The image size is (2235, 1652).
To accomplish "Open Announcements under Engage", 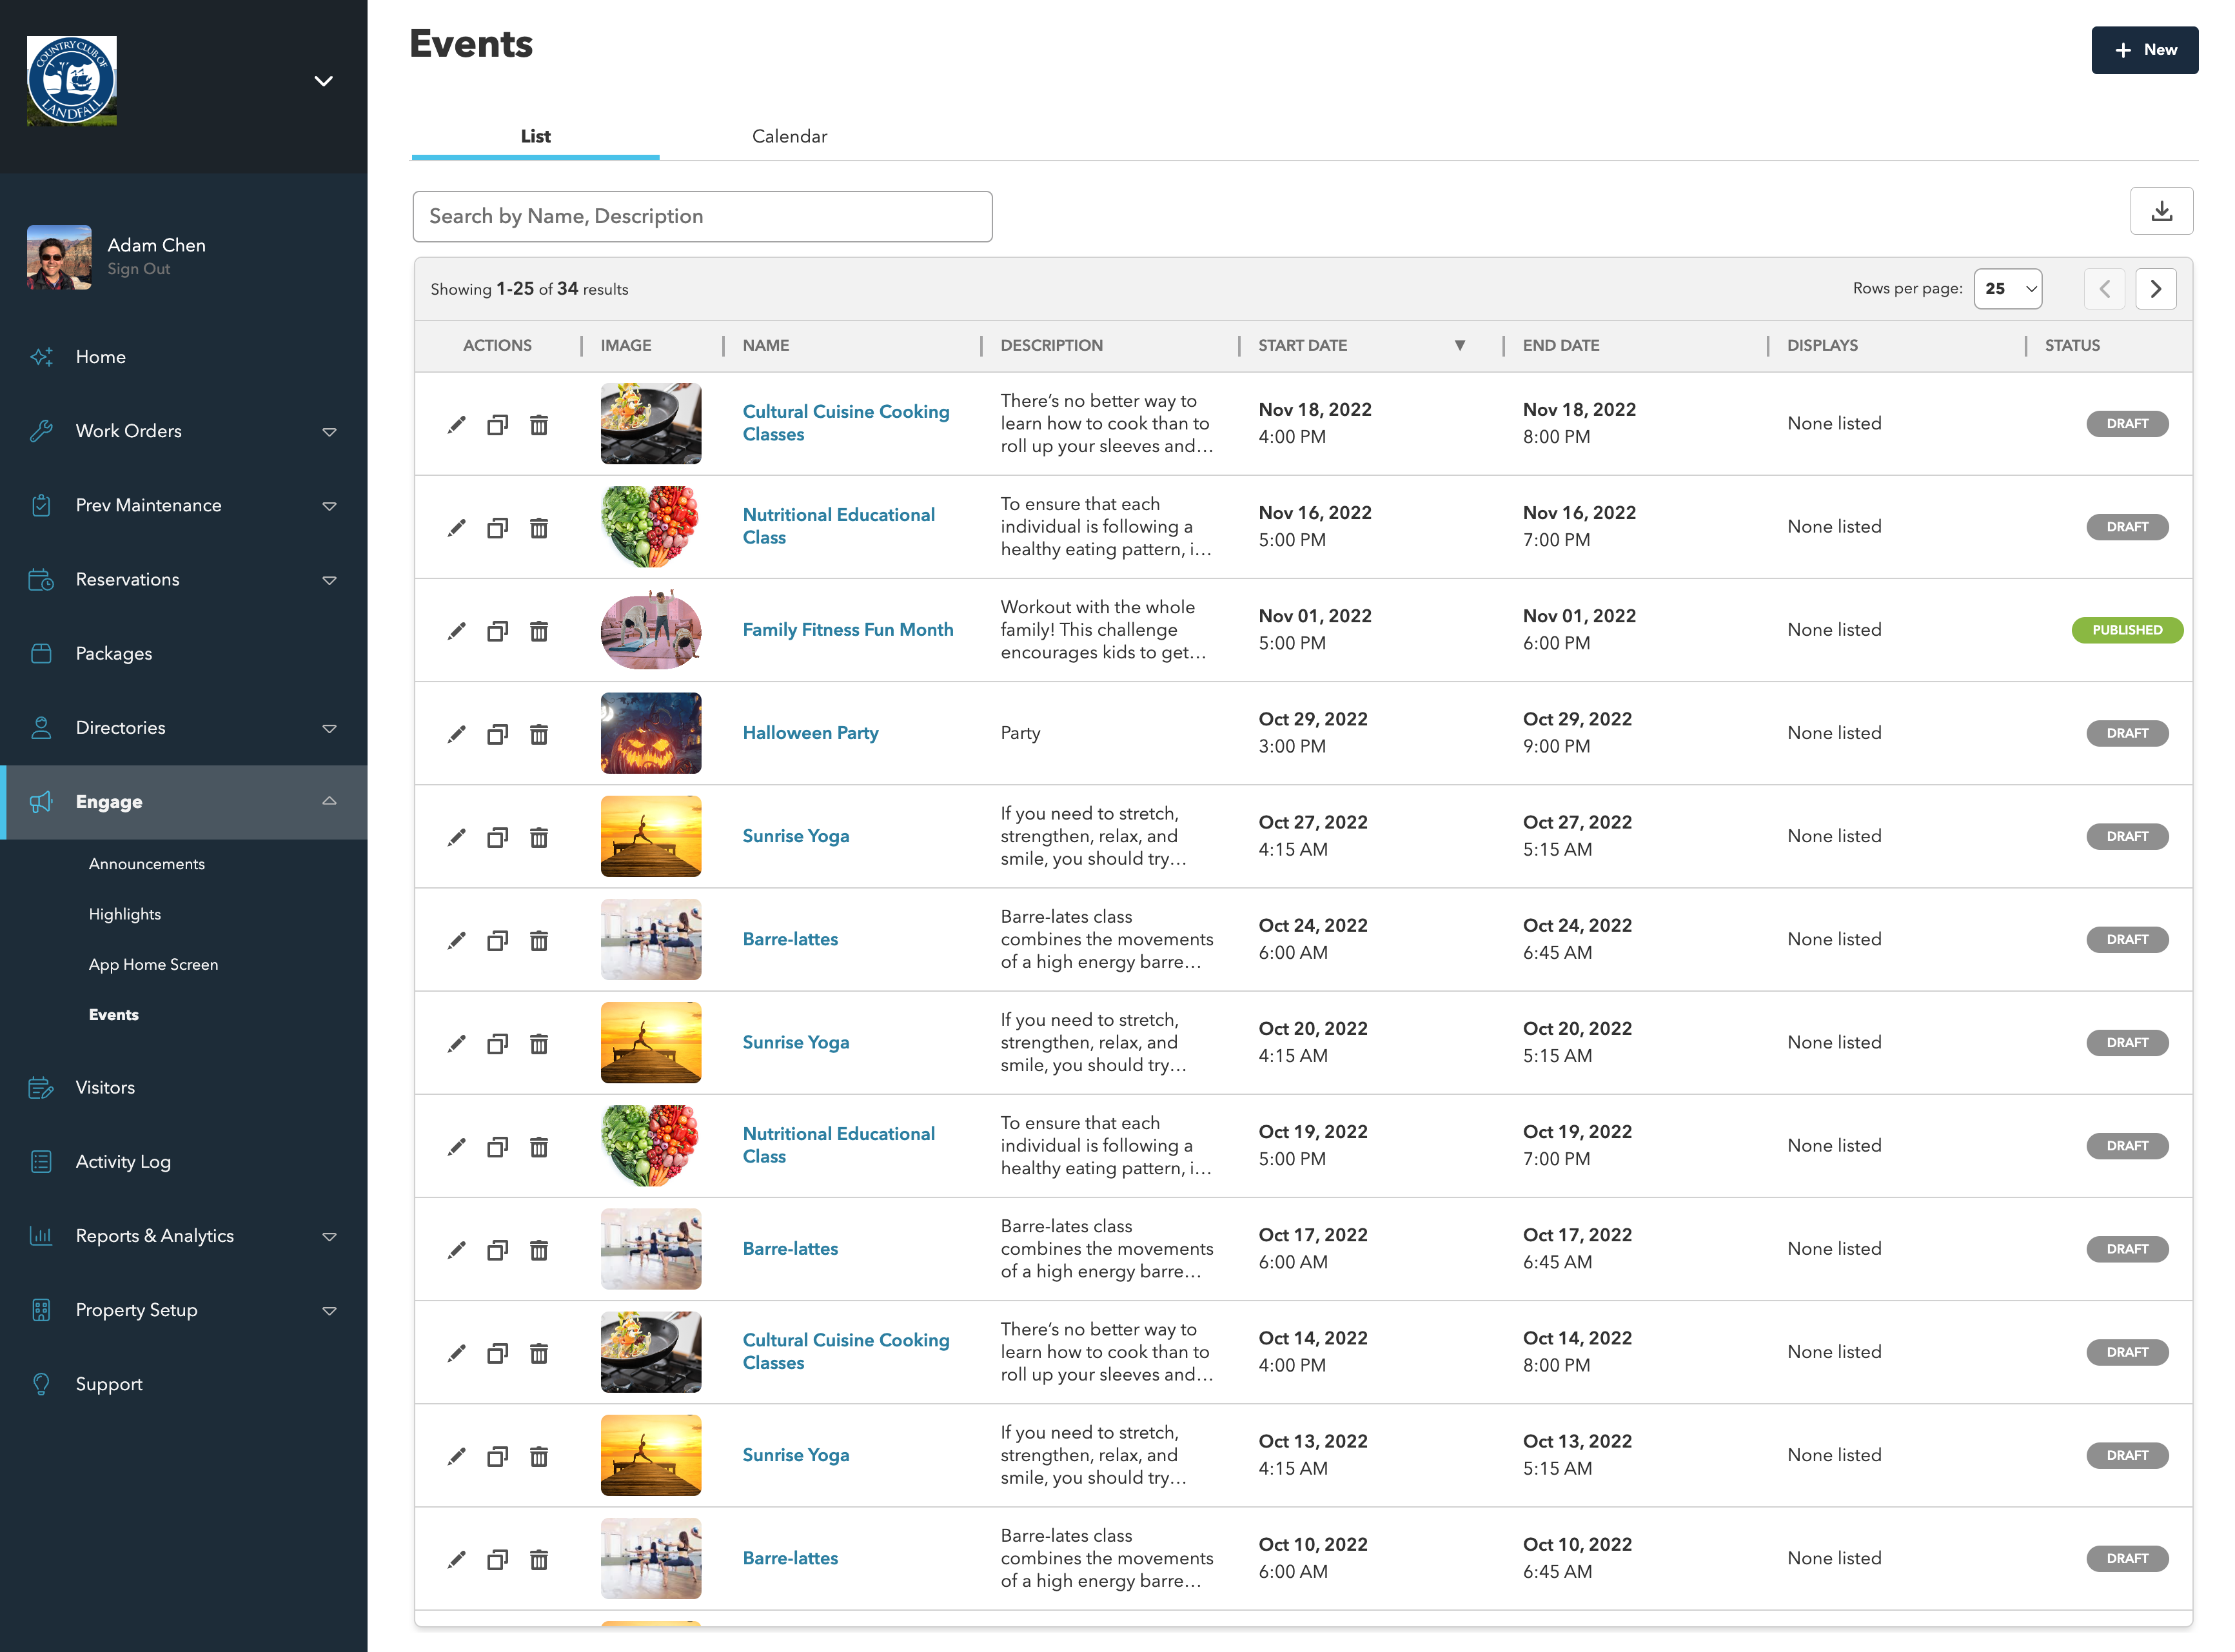I will [x=147, y=864].
